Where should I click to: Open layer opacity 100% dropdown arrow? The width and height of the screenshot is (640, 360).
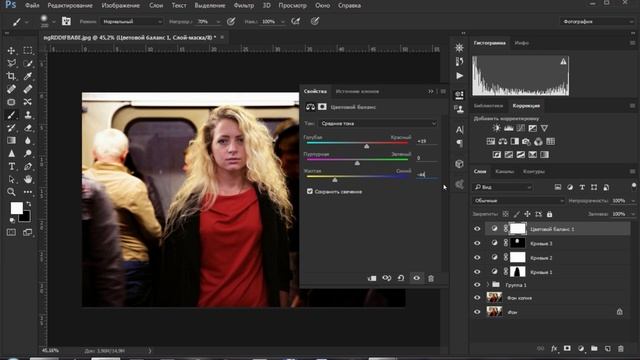(633, 201)
